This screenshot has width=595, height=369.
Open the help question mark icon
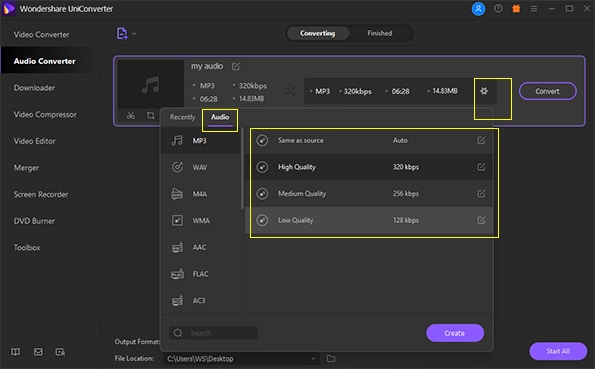[498, 8]
